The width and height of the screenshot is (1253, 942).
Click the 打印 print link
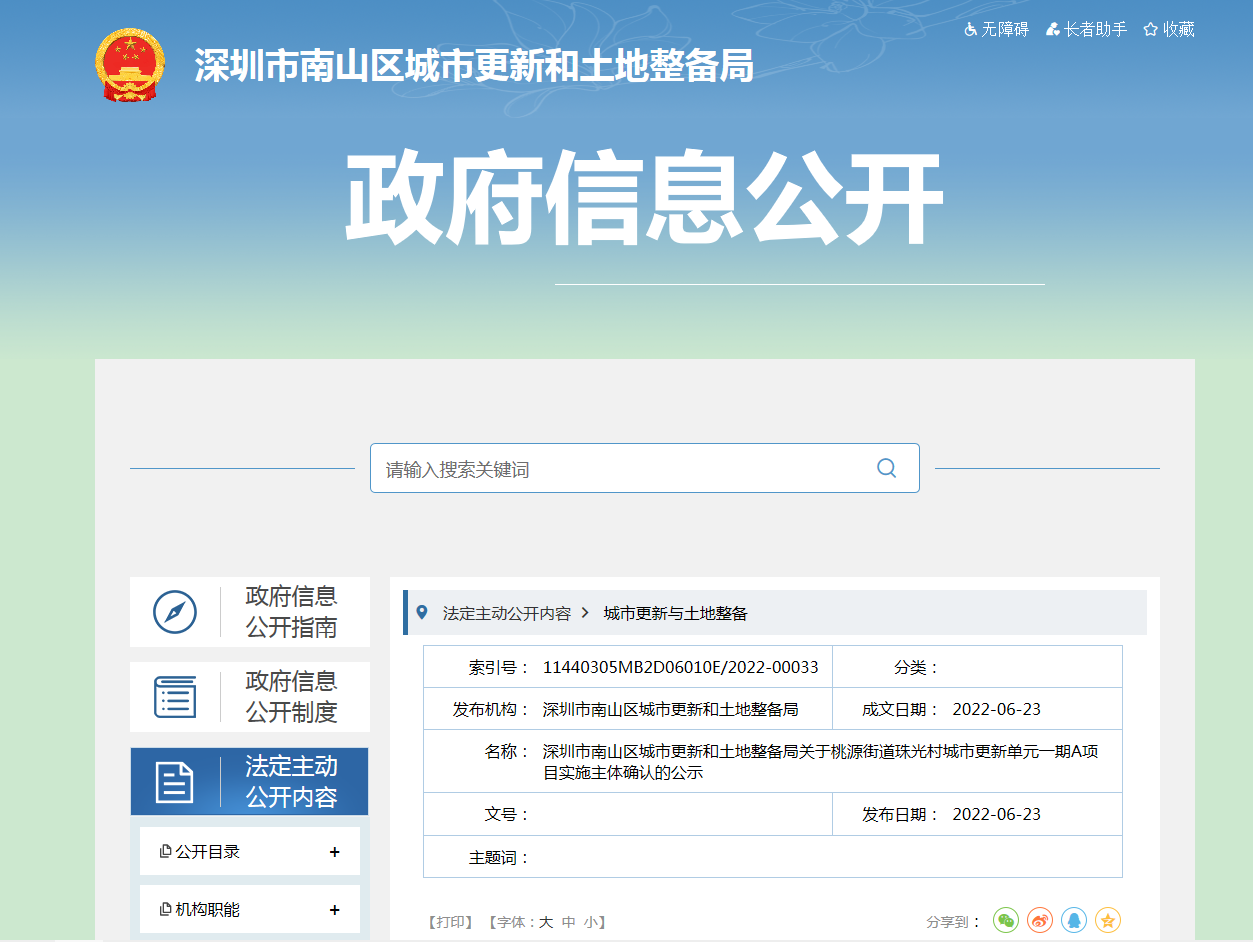click(x=451, y=922)
